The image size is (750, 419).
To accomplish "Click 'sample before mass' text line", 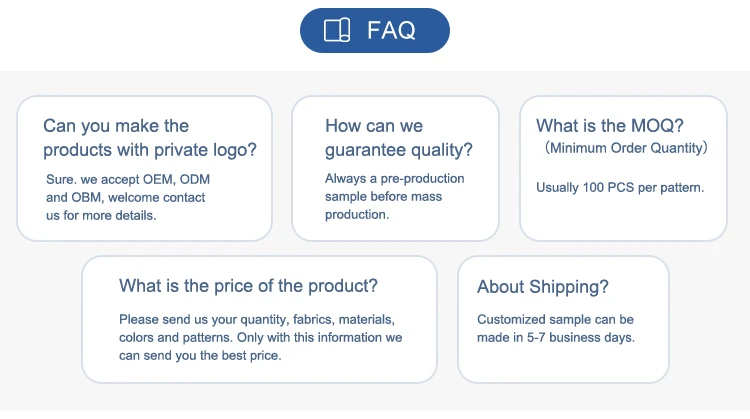I will click(383, 197).
